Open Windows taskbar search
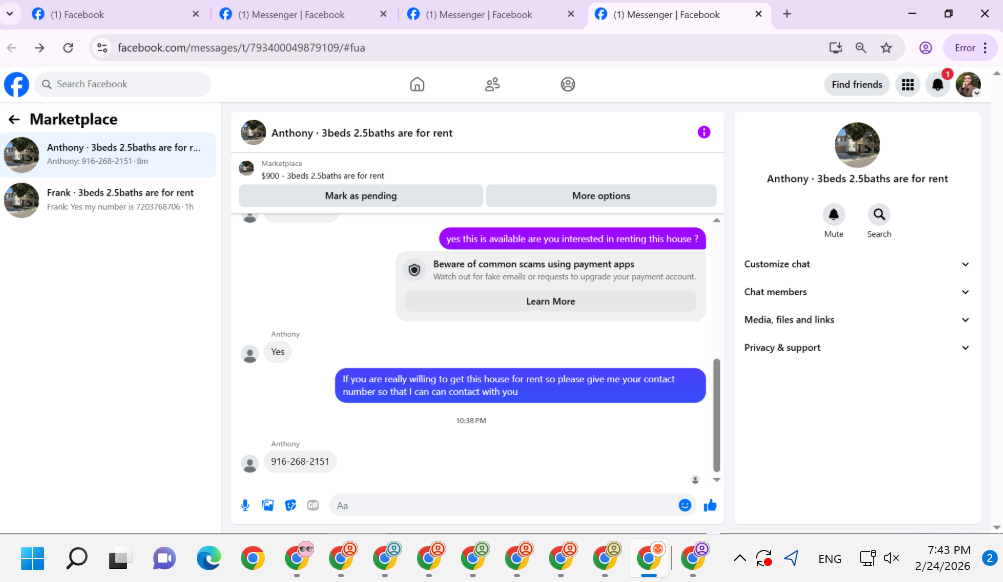 (77, 558)
